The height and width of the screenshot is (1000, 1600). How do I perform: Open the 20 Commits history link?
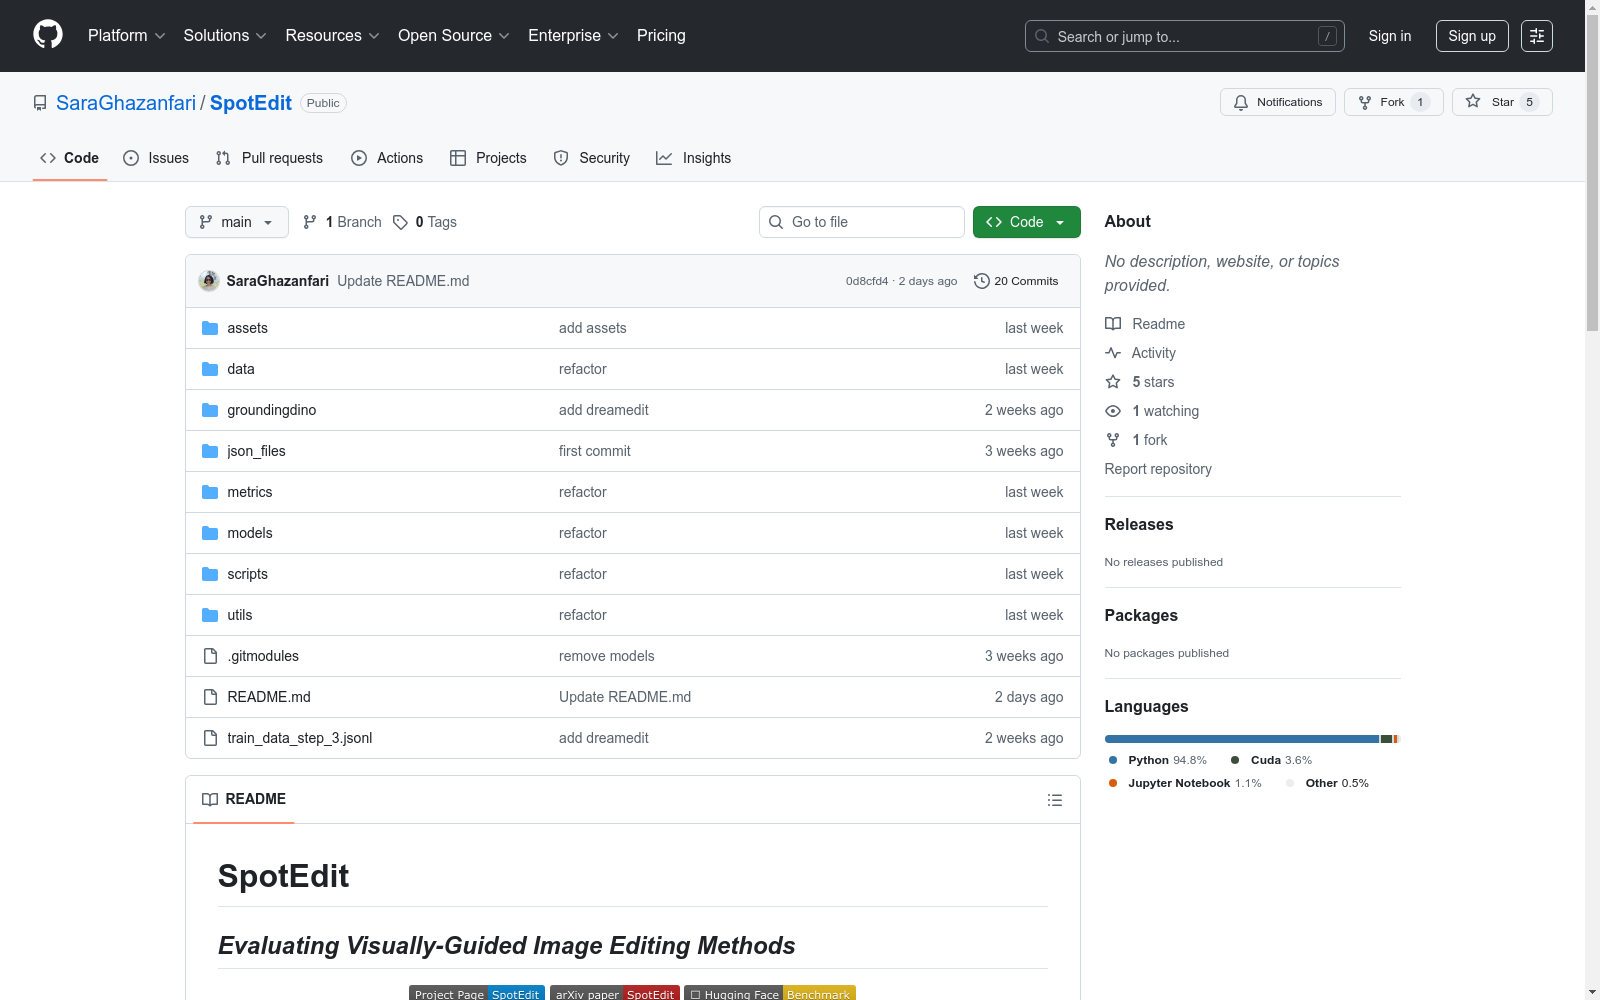pyautogui.click(x=1016, y=281)
